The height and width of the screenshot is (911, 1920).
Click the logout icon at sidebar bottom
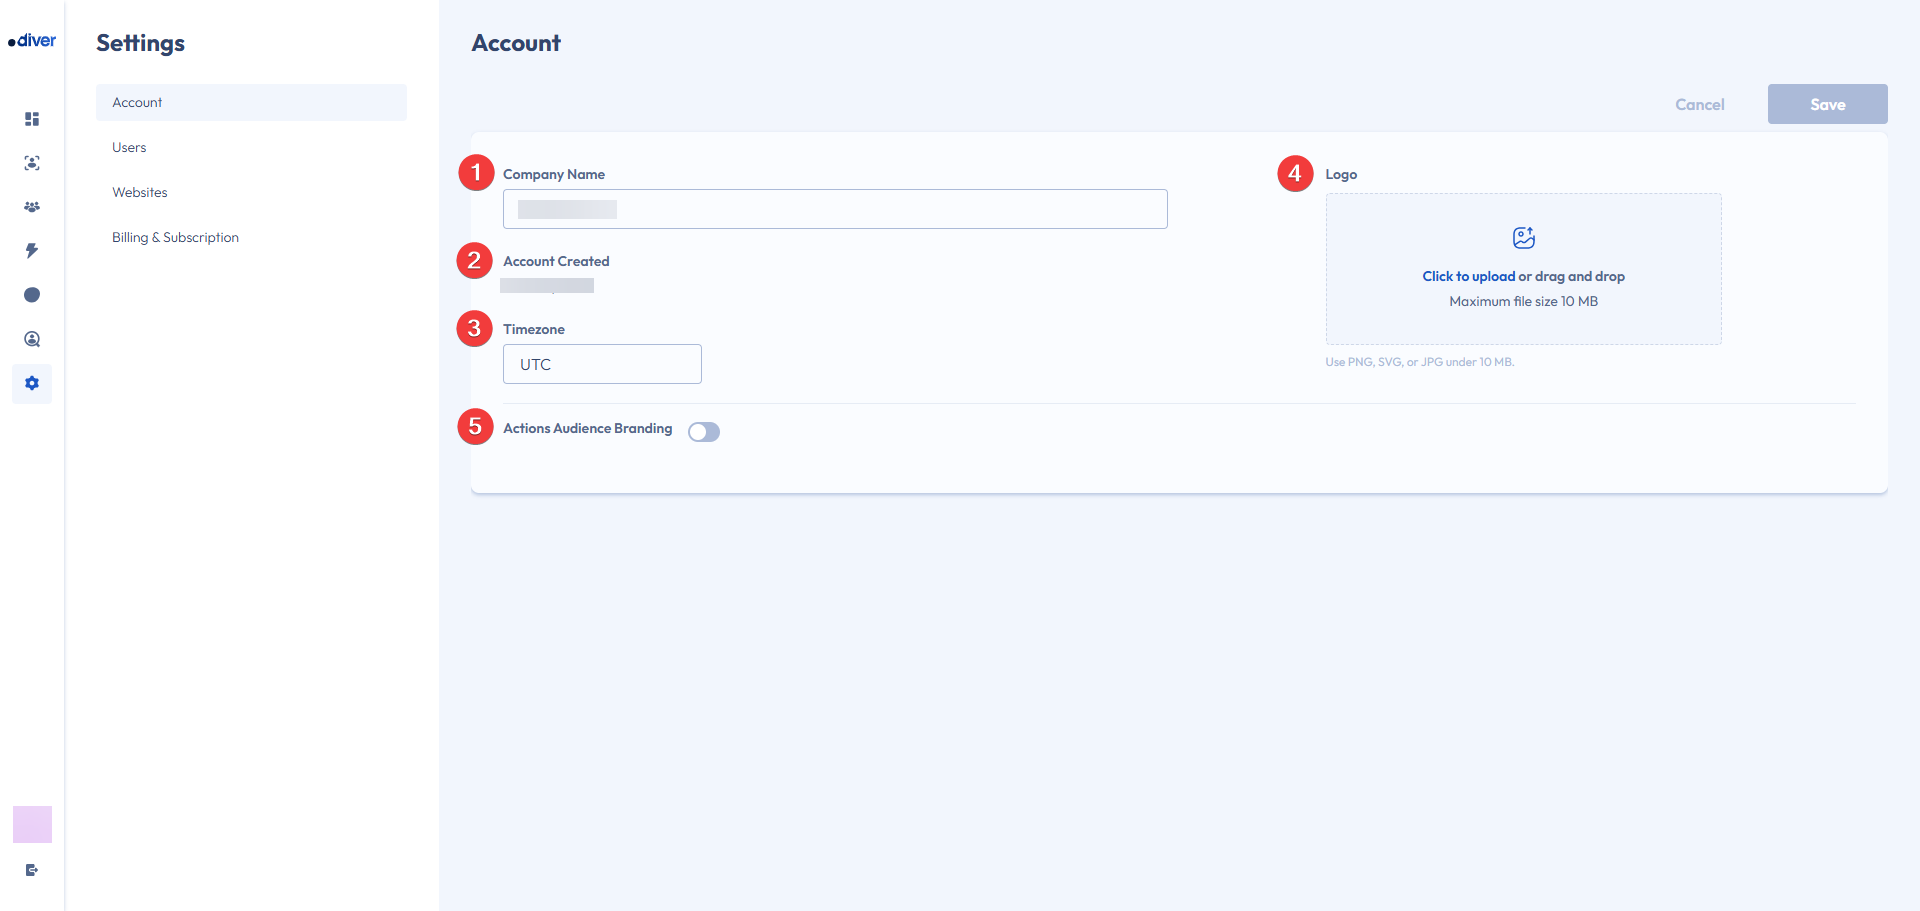tap(32, 870)
